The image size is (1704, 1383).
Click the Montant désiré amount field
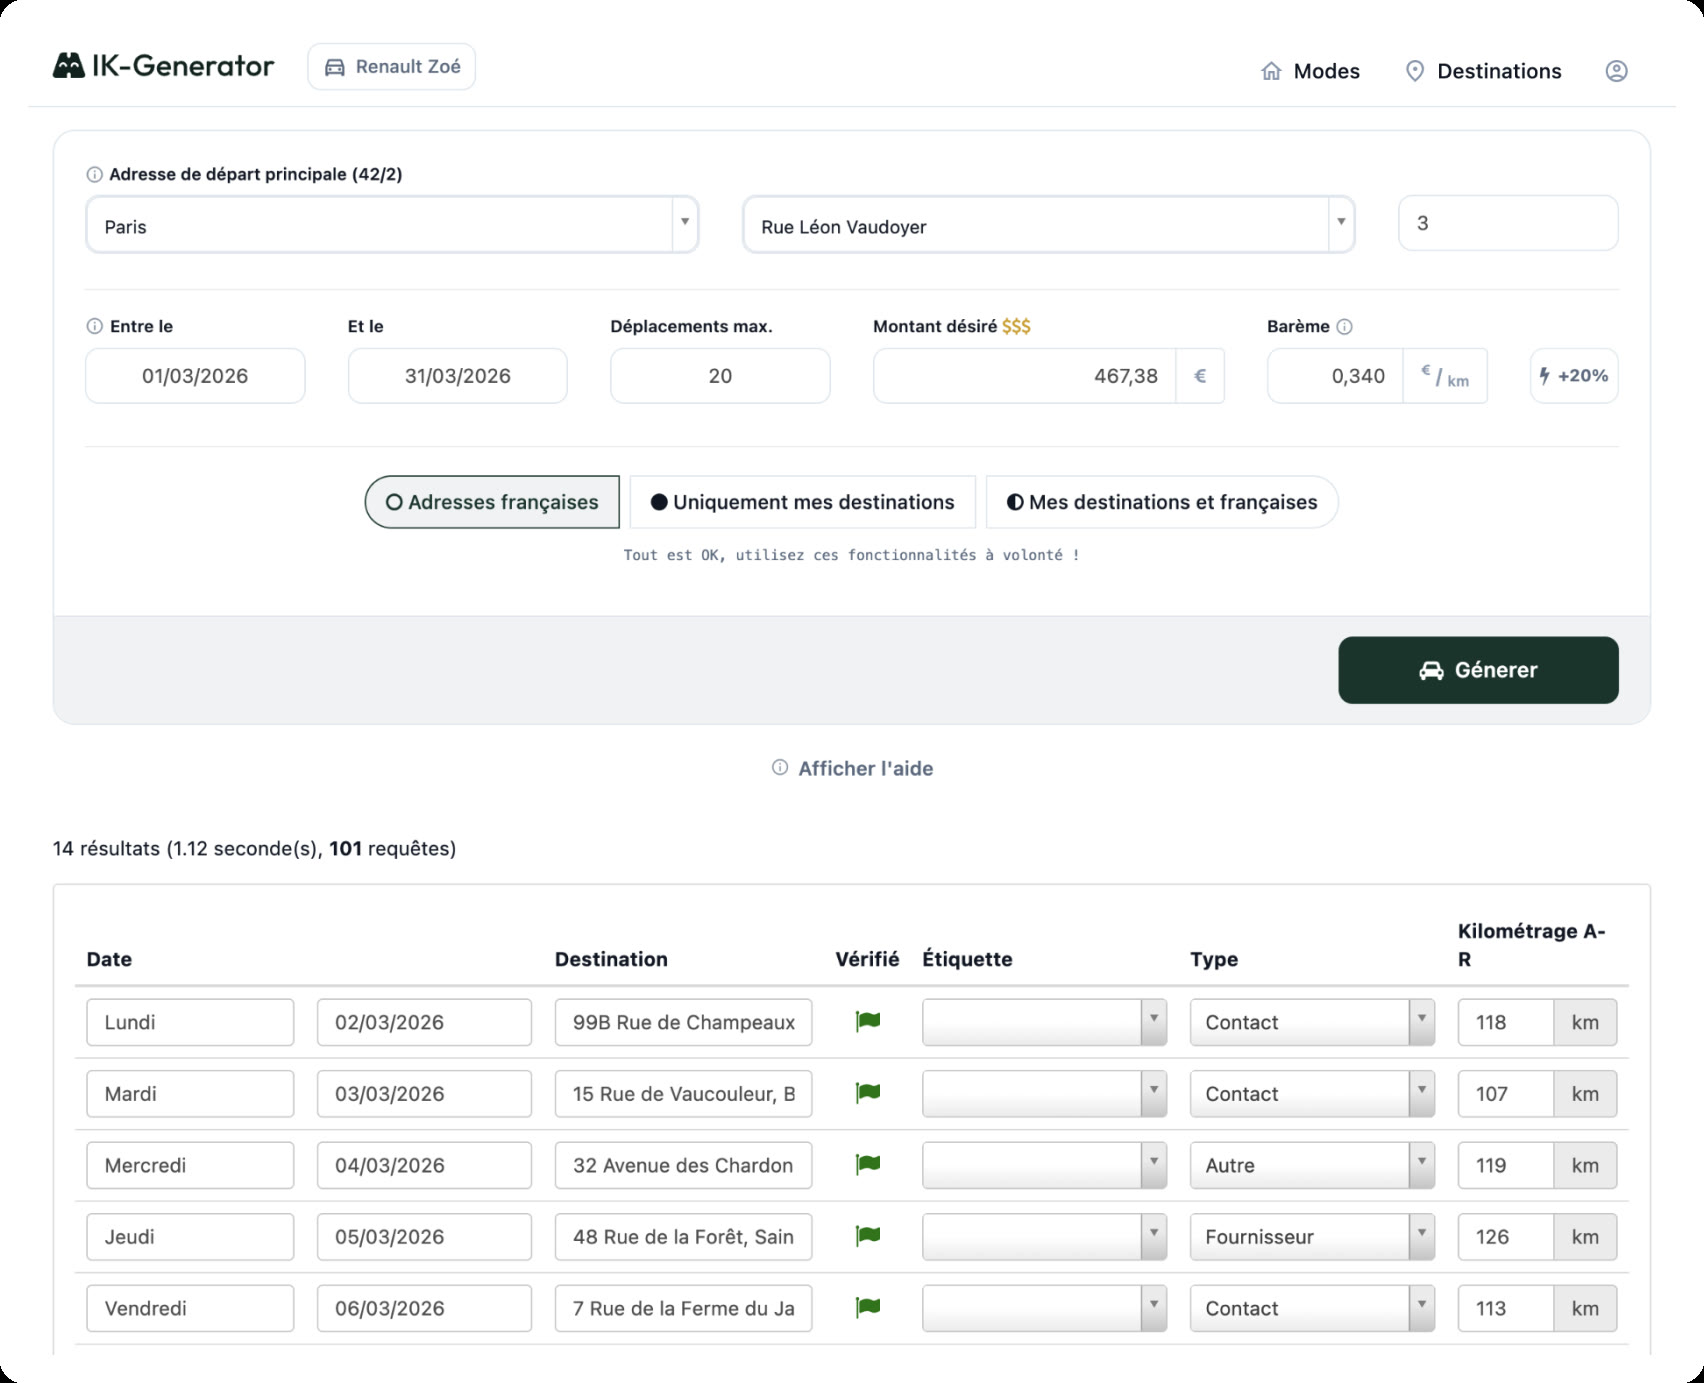[1020, 376]
